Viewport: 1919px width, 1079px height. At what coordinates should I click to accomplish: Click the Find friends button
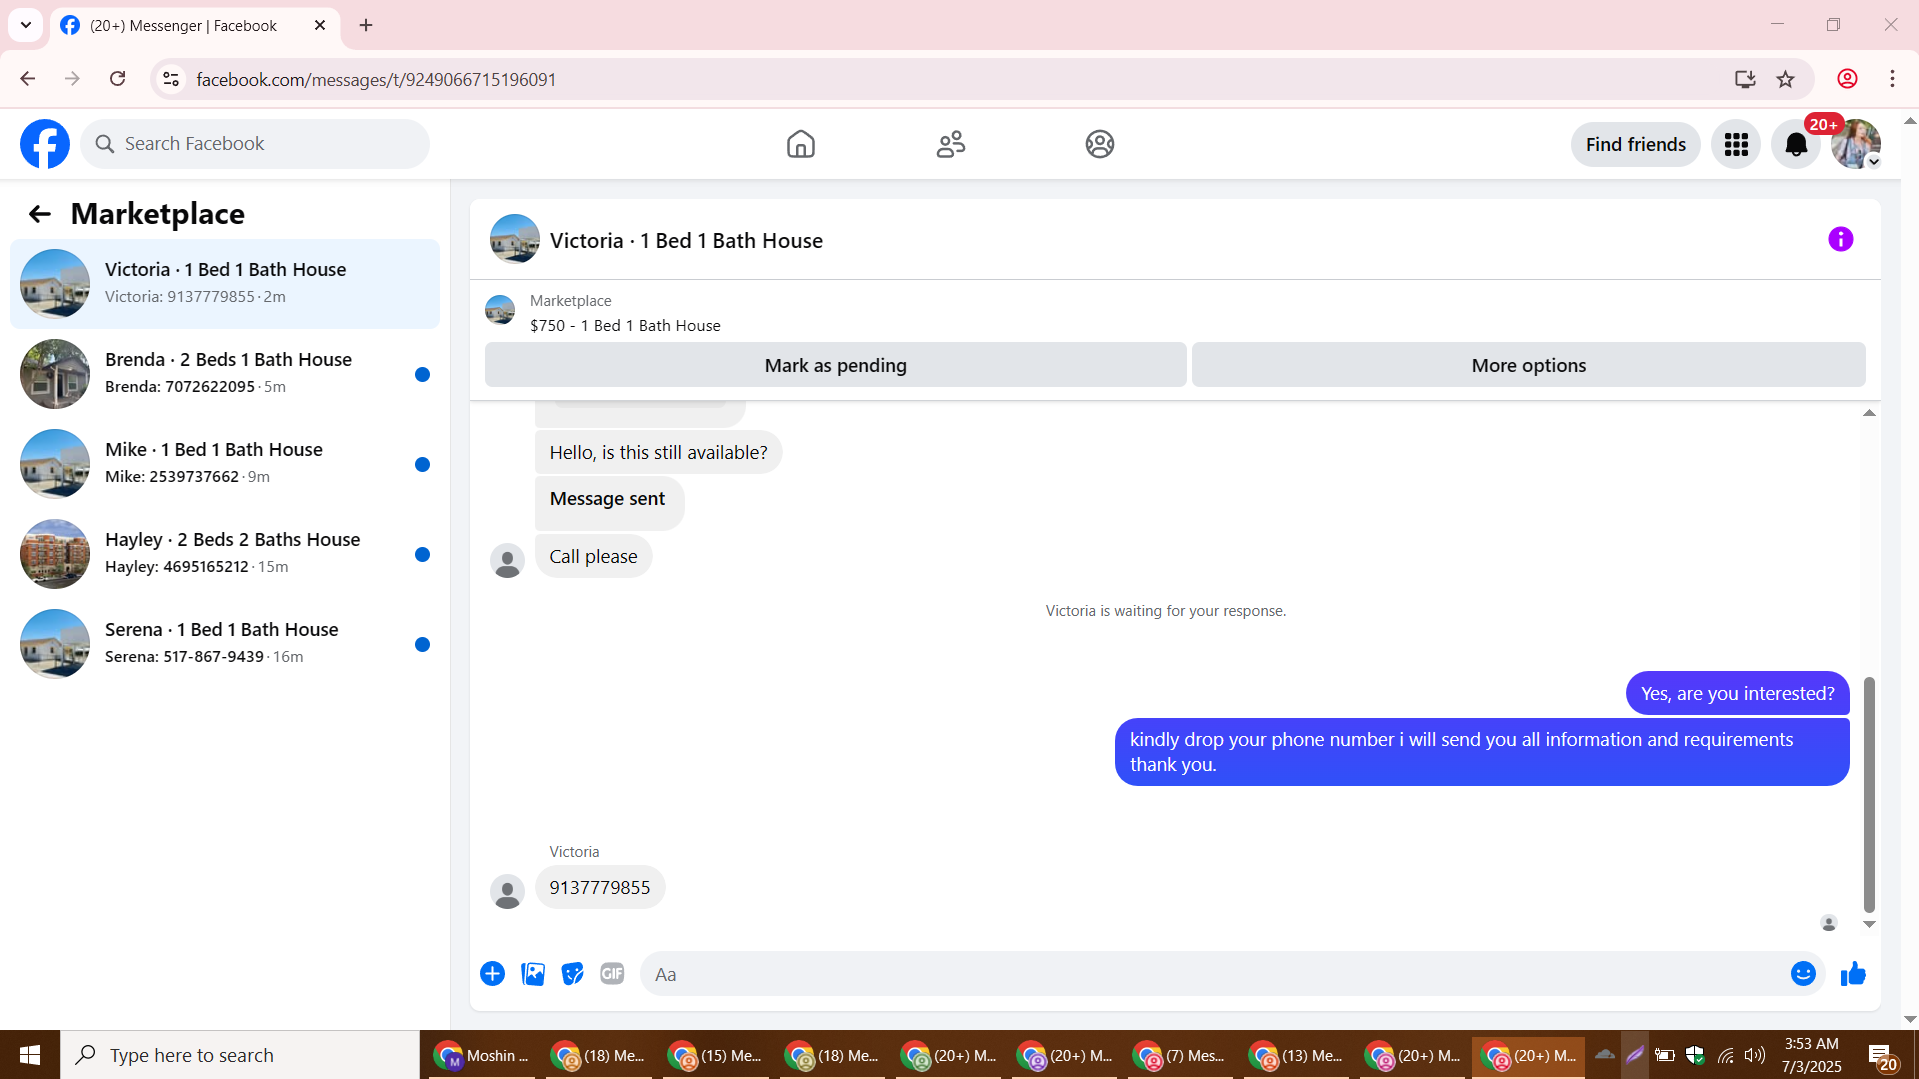(1635, 144)
